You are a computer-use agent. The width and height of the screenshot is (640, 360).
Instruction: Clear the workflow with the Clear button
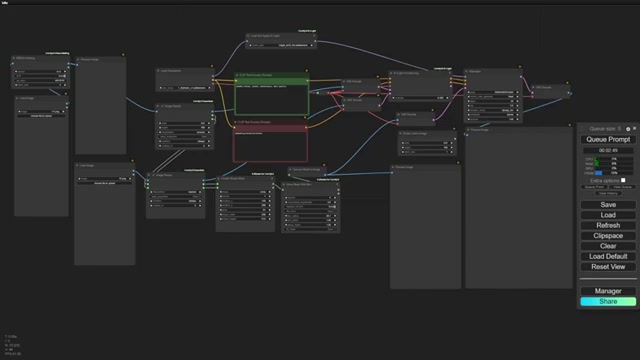[608, 246]
